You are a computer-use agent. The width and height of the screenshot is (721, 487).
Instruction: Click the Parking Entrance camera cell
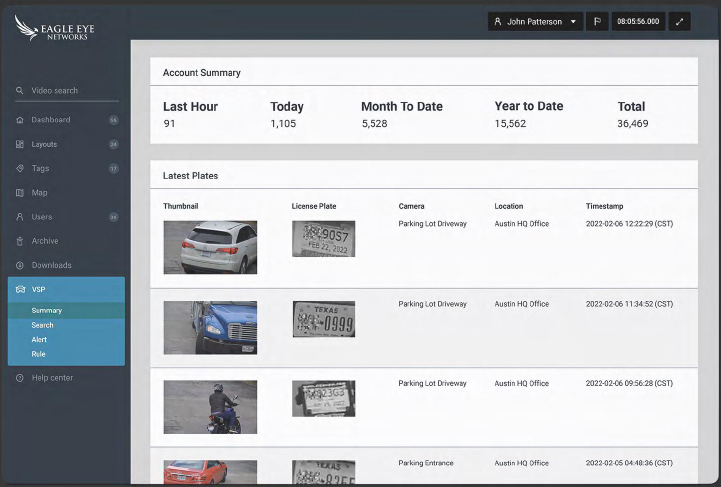tap(426, 463)
